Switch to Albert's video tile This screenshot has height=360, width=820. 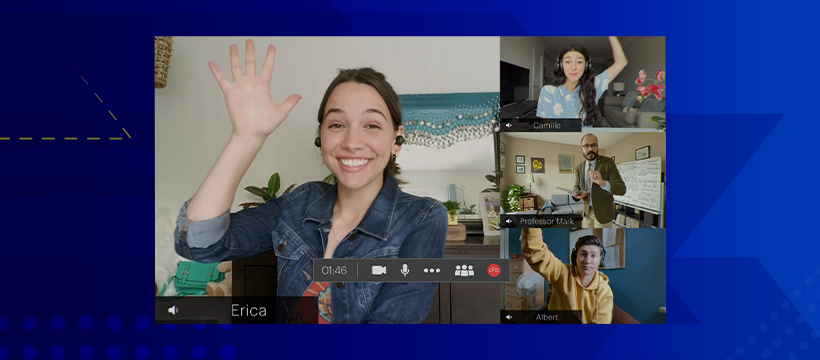coord(583,276)
